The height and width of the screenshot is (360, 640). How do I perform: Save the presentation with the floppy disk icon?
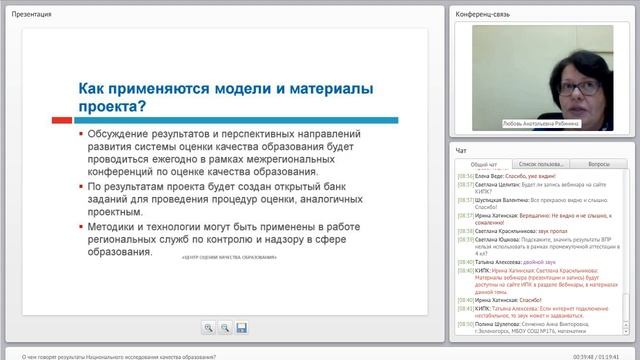coord(242,328)
